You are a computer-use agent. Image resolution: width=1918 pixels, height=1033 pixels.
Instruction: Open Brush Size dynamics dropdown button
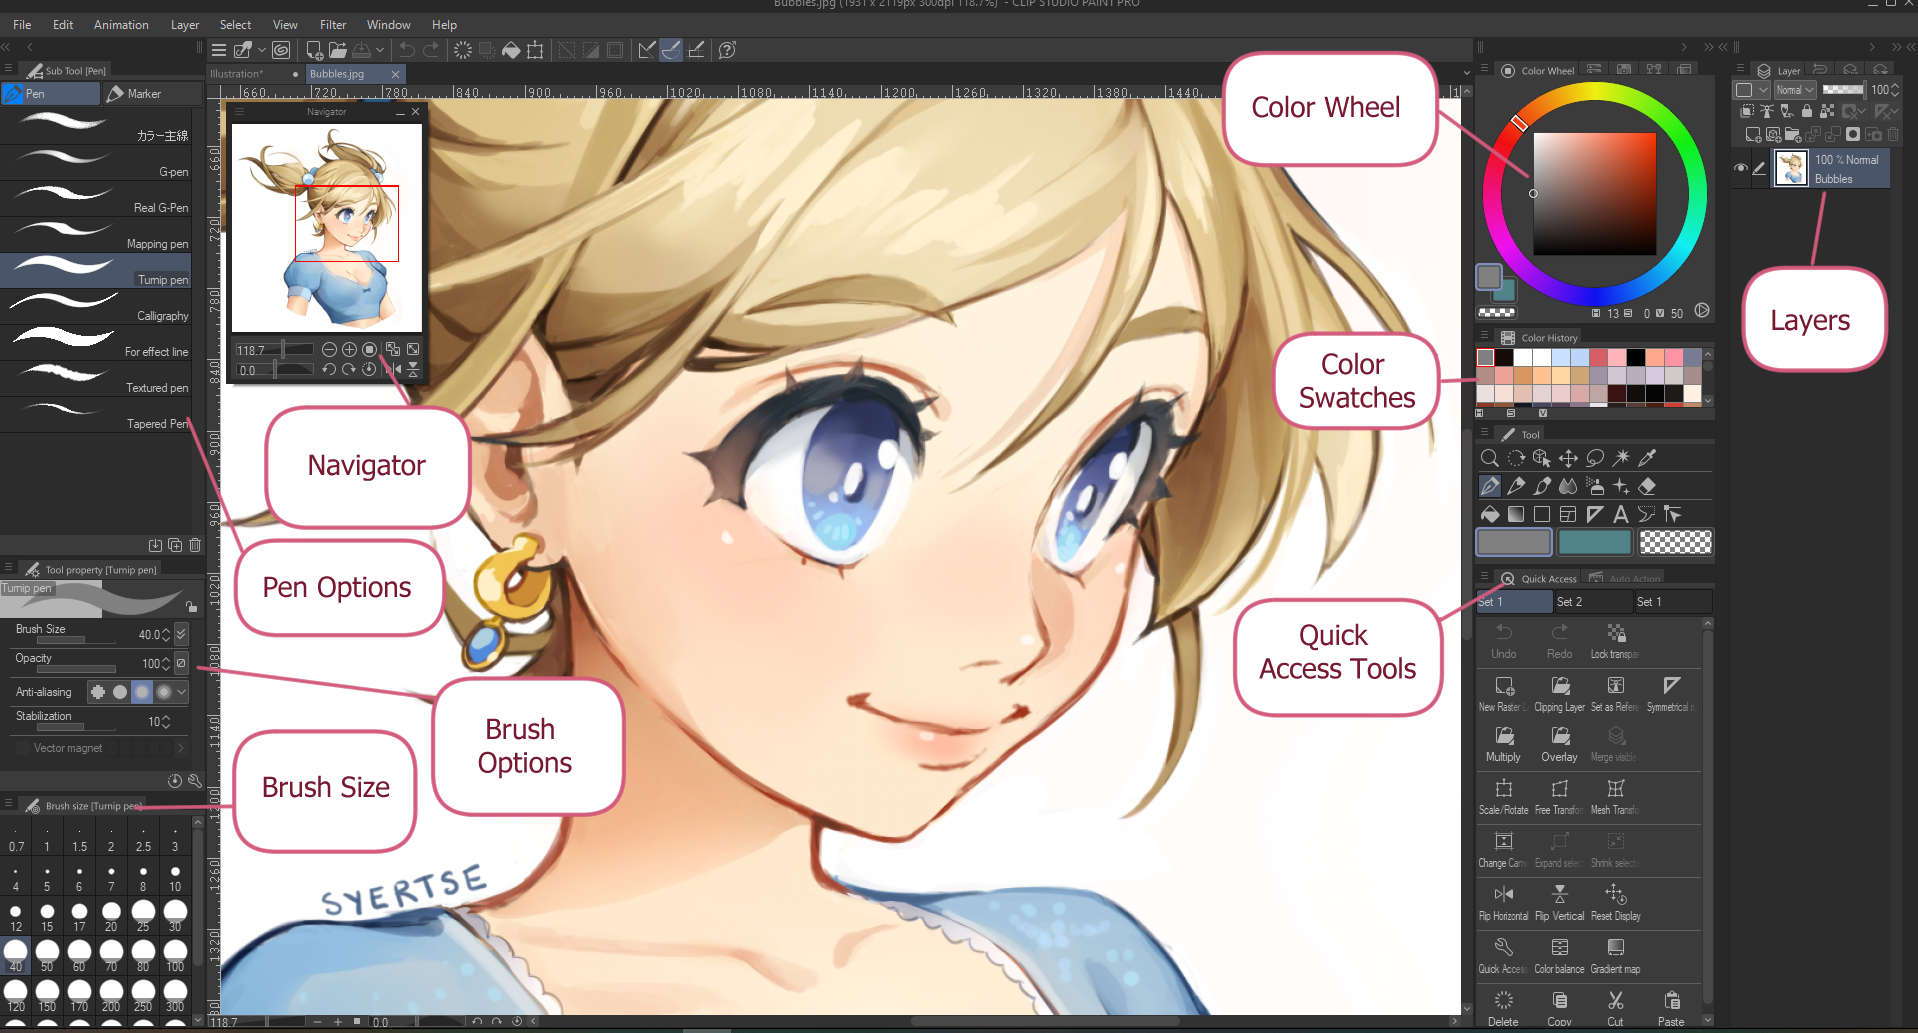click(181, 634)
